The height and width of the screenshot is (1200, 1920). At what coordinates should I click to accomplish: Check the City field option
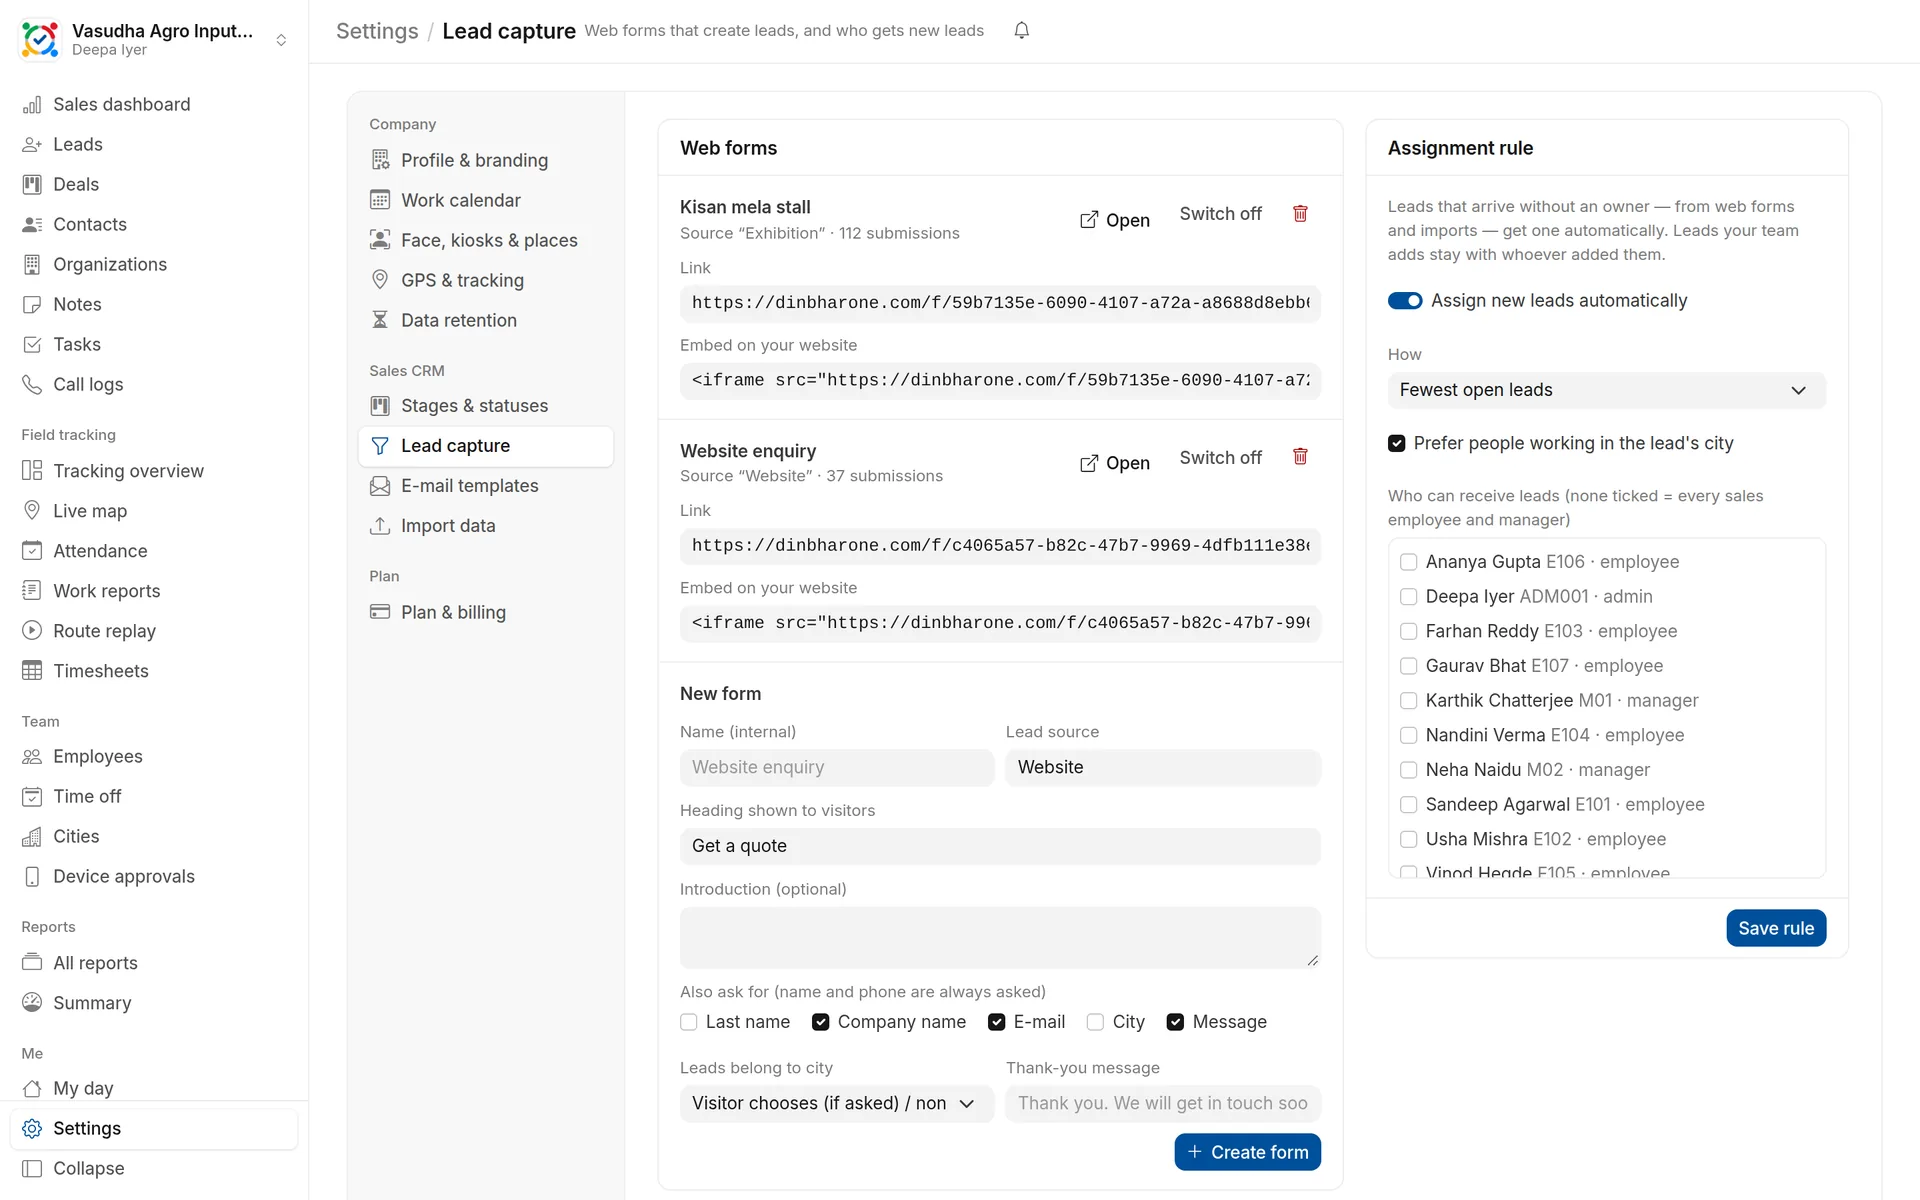point(1096,1022)
